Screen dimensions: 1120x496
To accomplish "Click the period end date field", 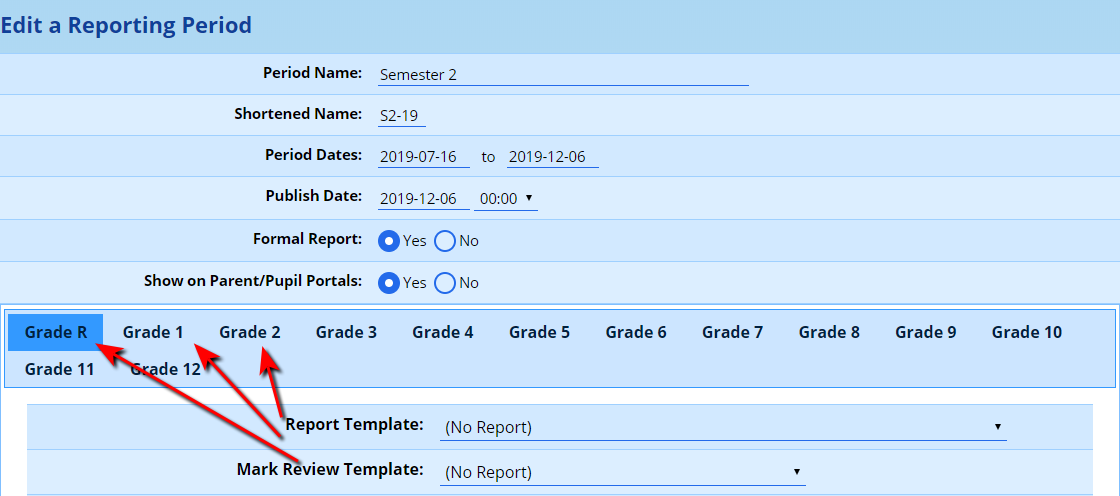I will [552, 157].
